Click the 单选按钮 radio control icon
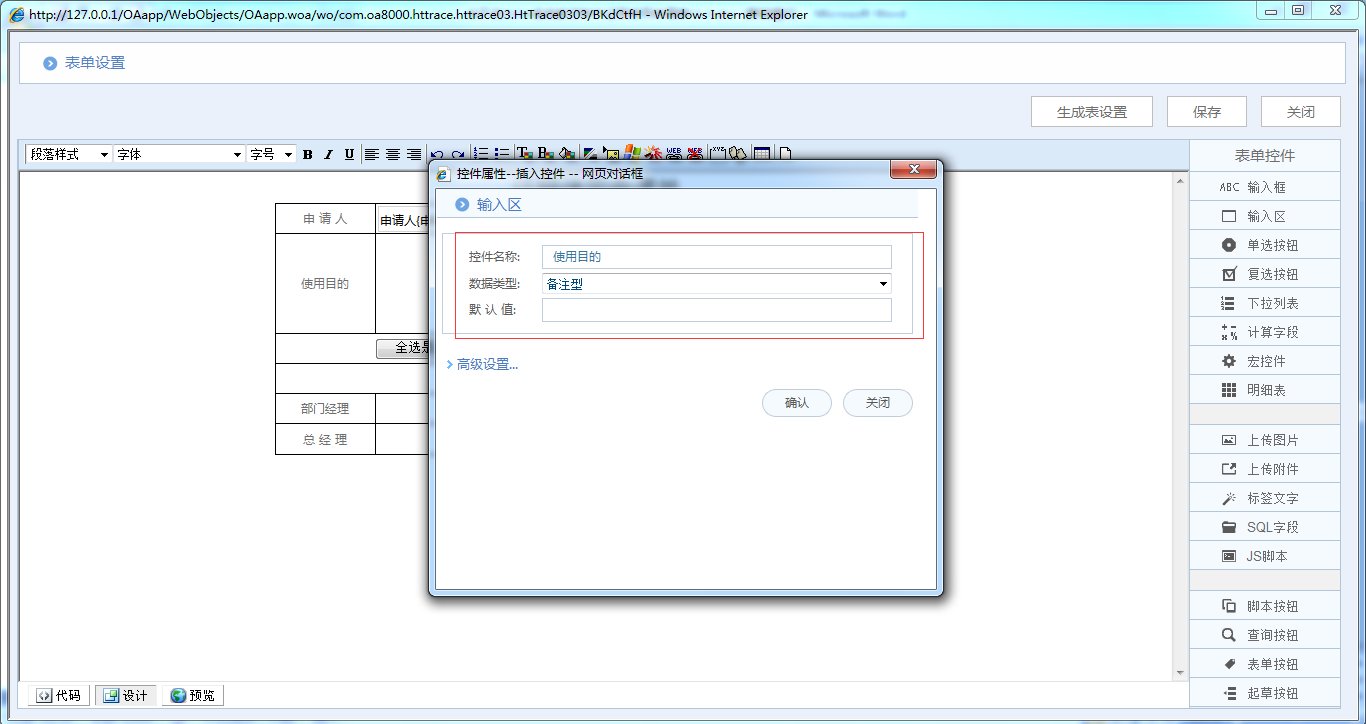The image size is (1366, 724). pyautogui.click(x=1229, y=245)
